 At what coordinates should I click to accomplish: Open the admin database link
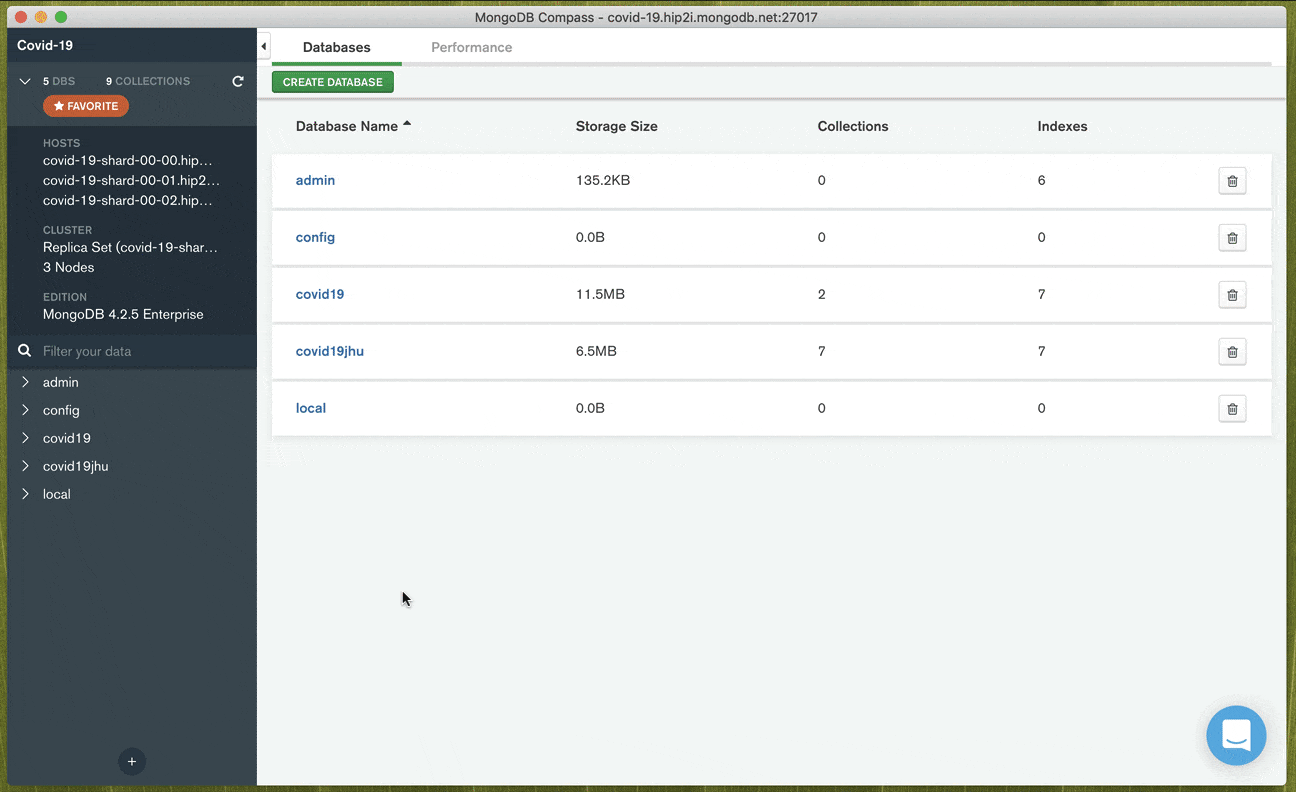click(x=315, y=181)
